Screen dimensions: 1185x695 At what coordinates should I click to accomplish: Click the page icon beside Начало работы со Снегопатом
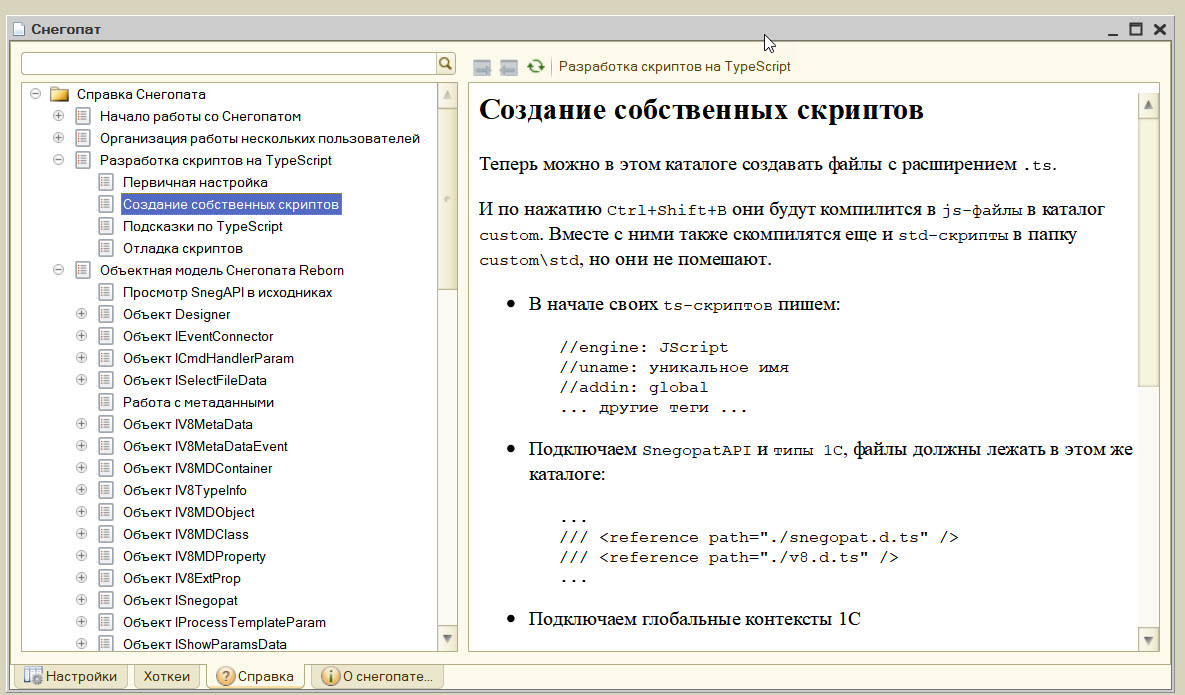[x=83, y=116]
